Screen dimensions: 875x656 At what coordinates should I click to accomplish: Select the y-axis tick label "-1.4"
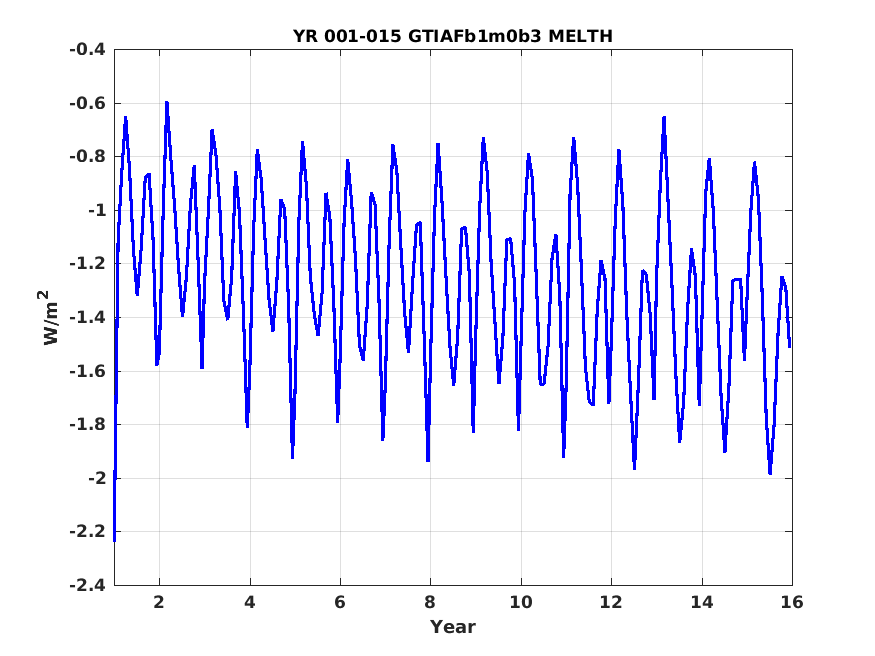(x=88, y=317)
